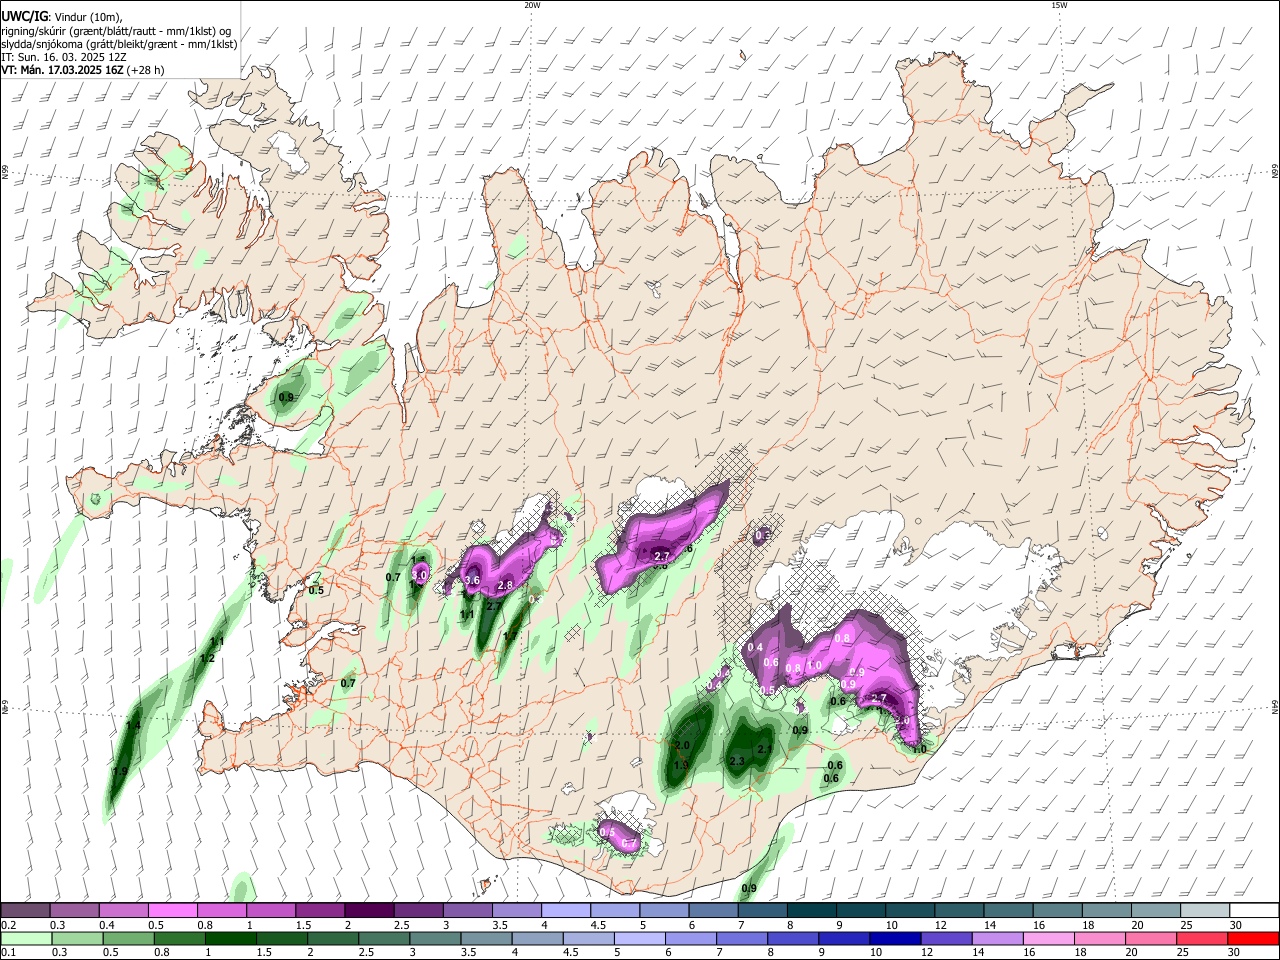1280x960 pixels.
Task: Select the lightest green 0.1–0.3 rain swatch
Action: (26, 938)
